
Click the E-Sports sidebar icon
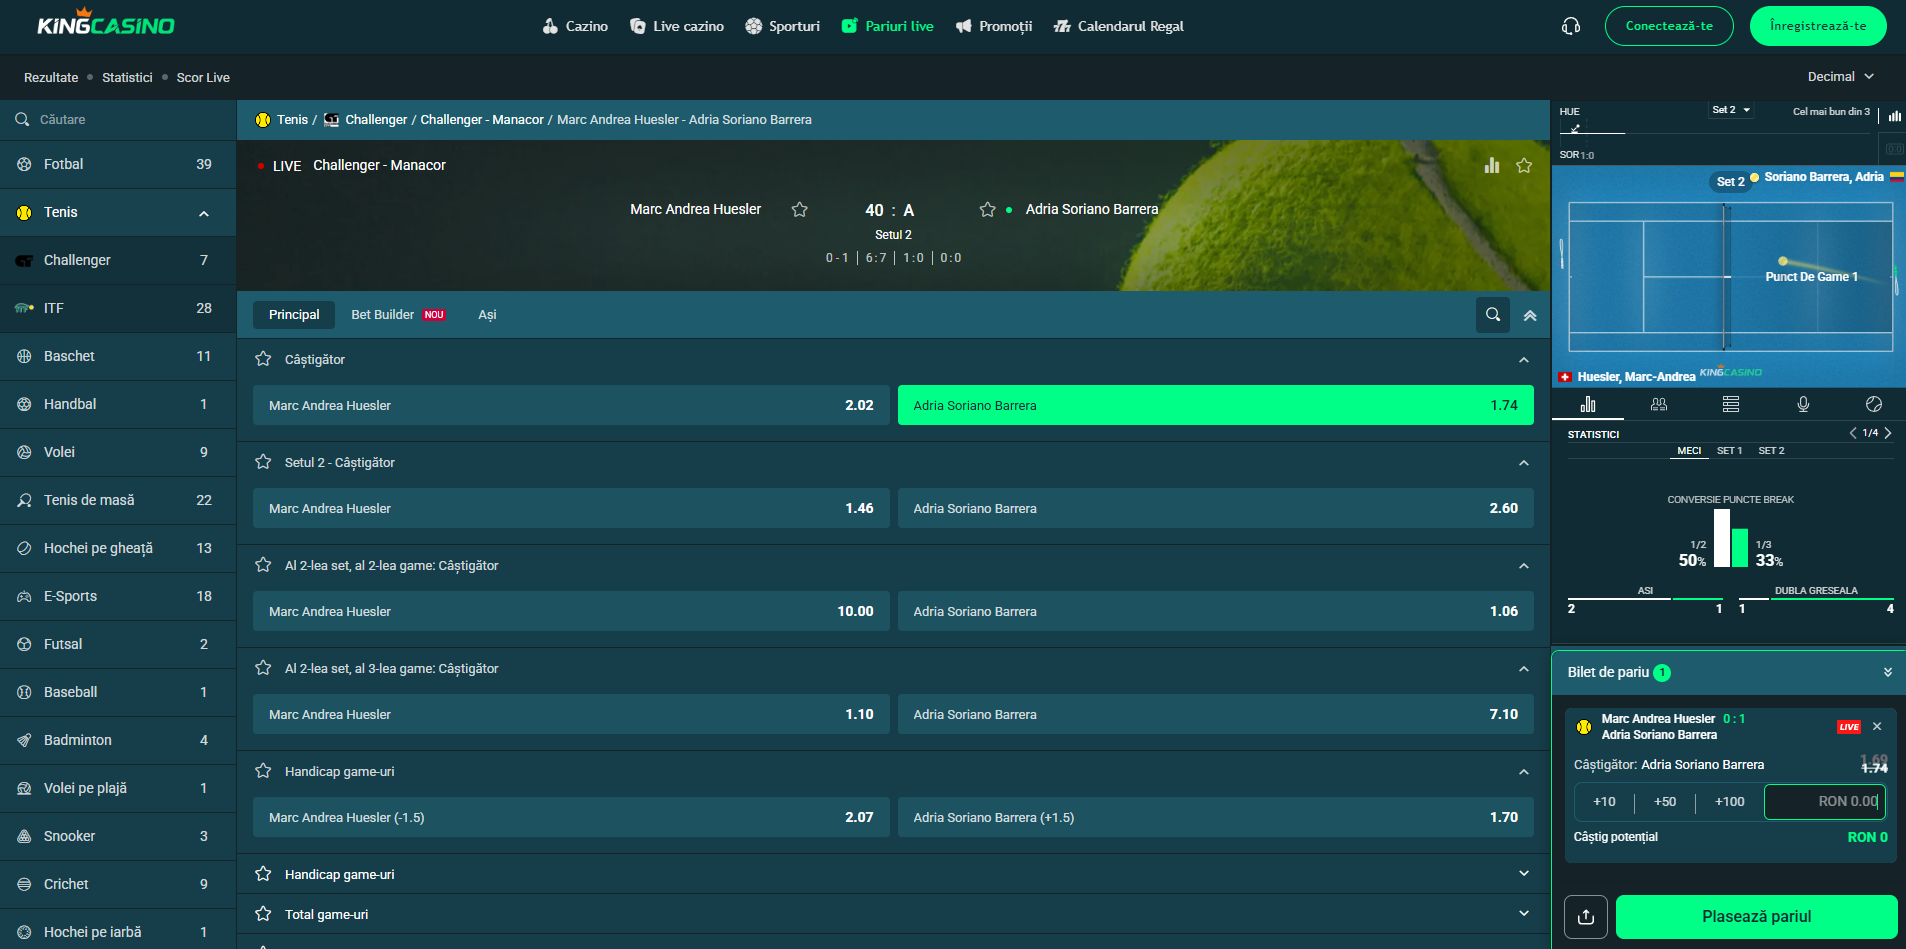[x=24, y=596]
